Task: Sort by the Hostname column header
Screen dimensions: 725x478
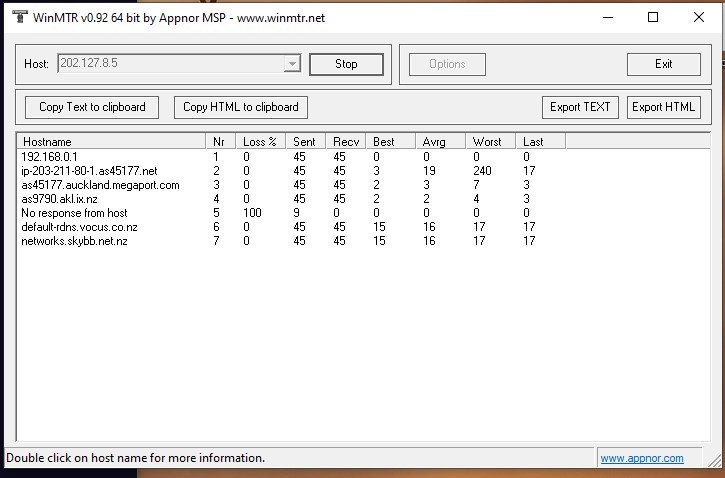Action: coord(111,141)
